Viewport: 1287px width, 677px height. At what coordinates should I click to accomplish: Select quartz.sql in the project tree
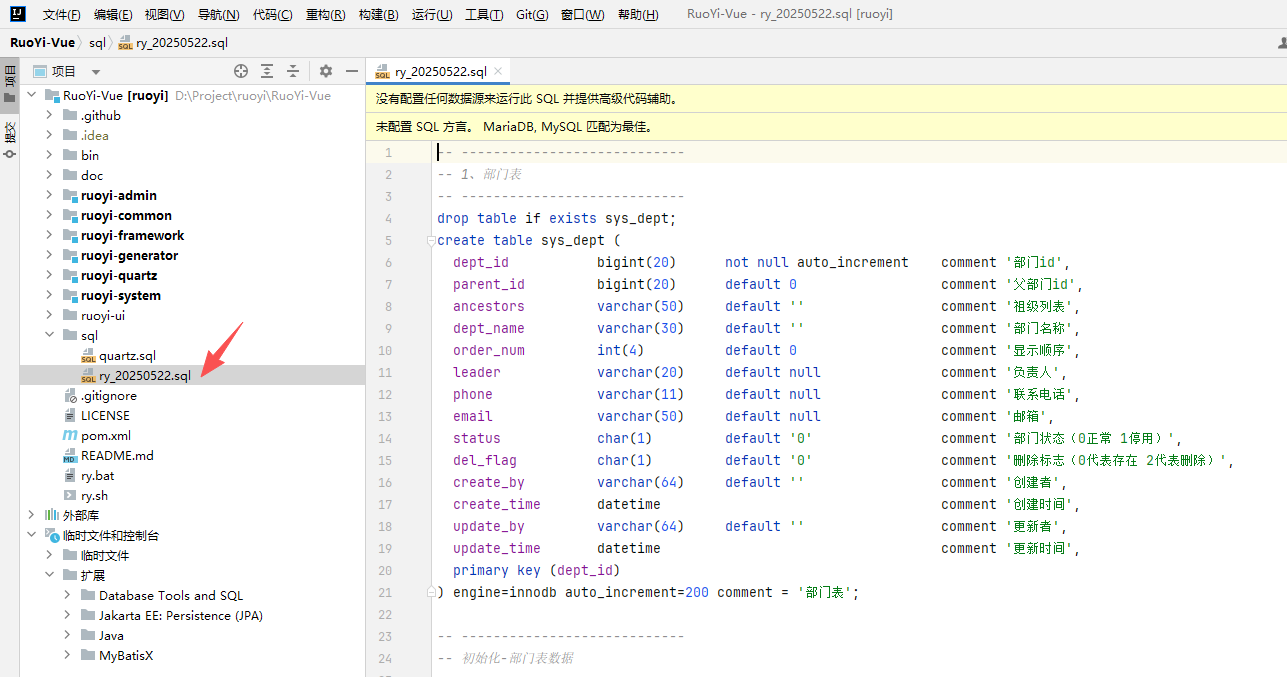click(127, 355)
